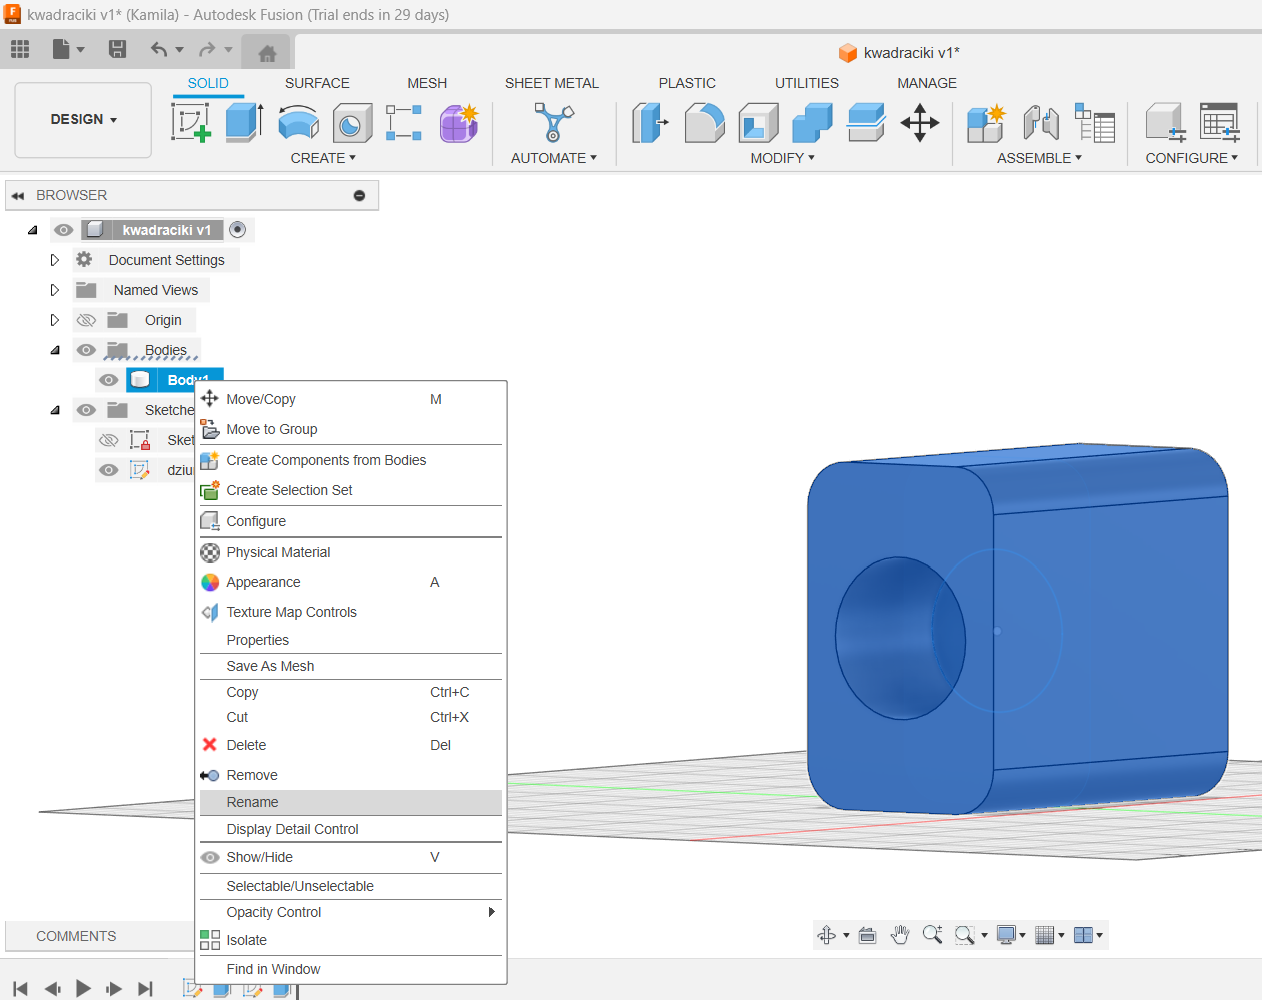Select the Orbit navigation tool
Screen dimensions: 1262x1000
tap(827, 935)
